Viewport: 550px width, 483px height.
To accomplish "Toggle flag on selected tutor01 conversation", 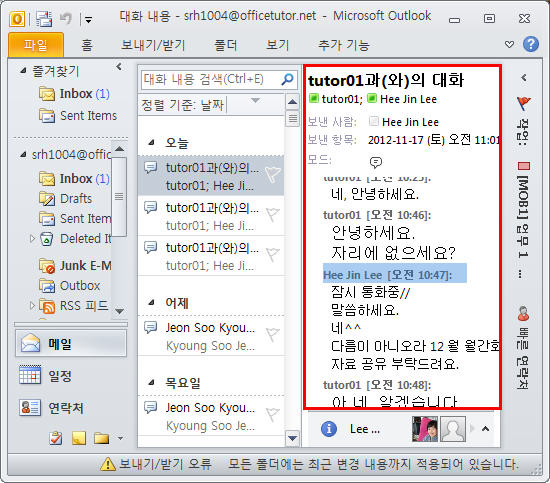I will click(x=273, y=174).
